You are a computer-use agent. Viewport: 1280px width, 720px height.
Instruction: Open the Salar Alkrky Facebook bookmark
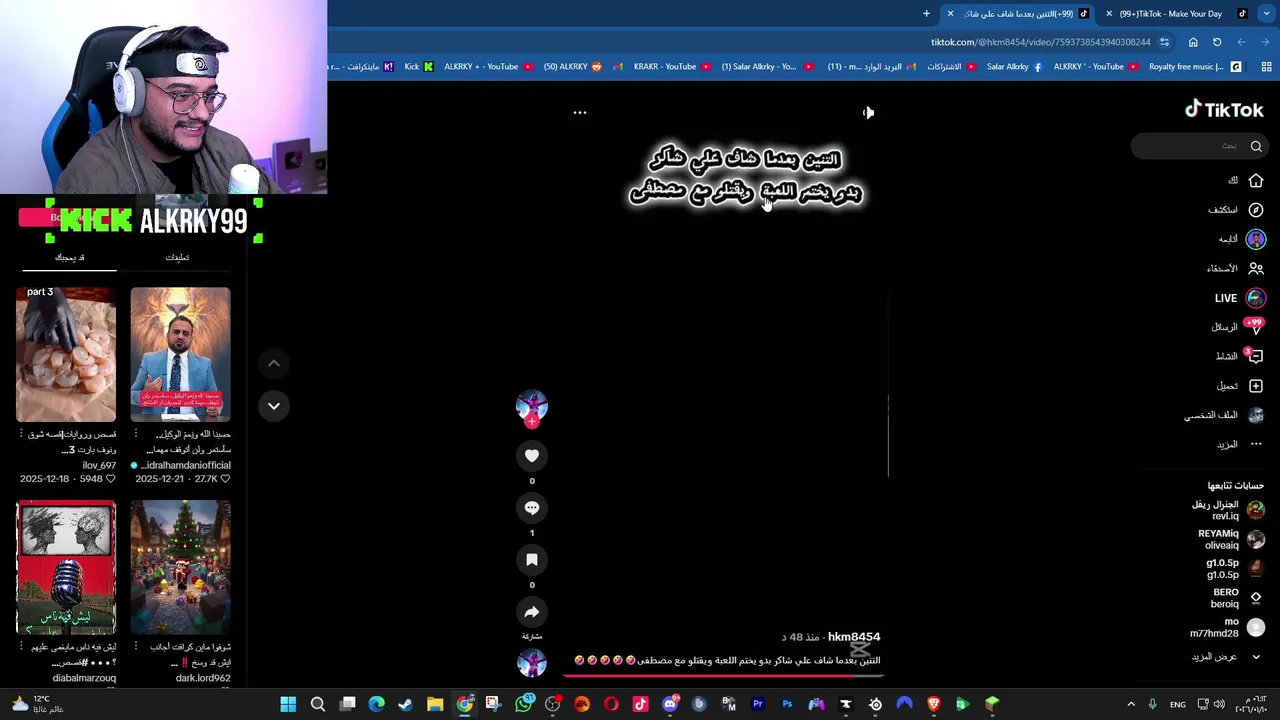pyautogui.click(x=1015, y=67)
